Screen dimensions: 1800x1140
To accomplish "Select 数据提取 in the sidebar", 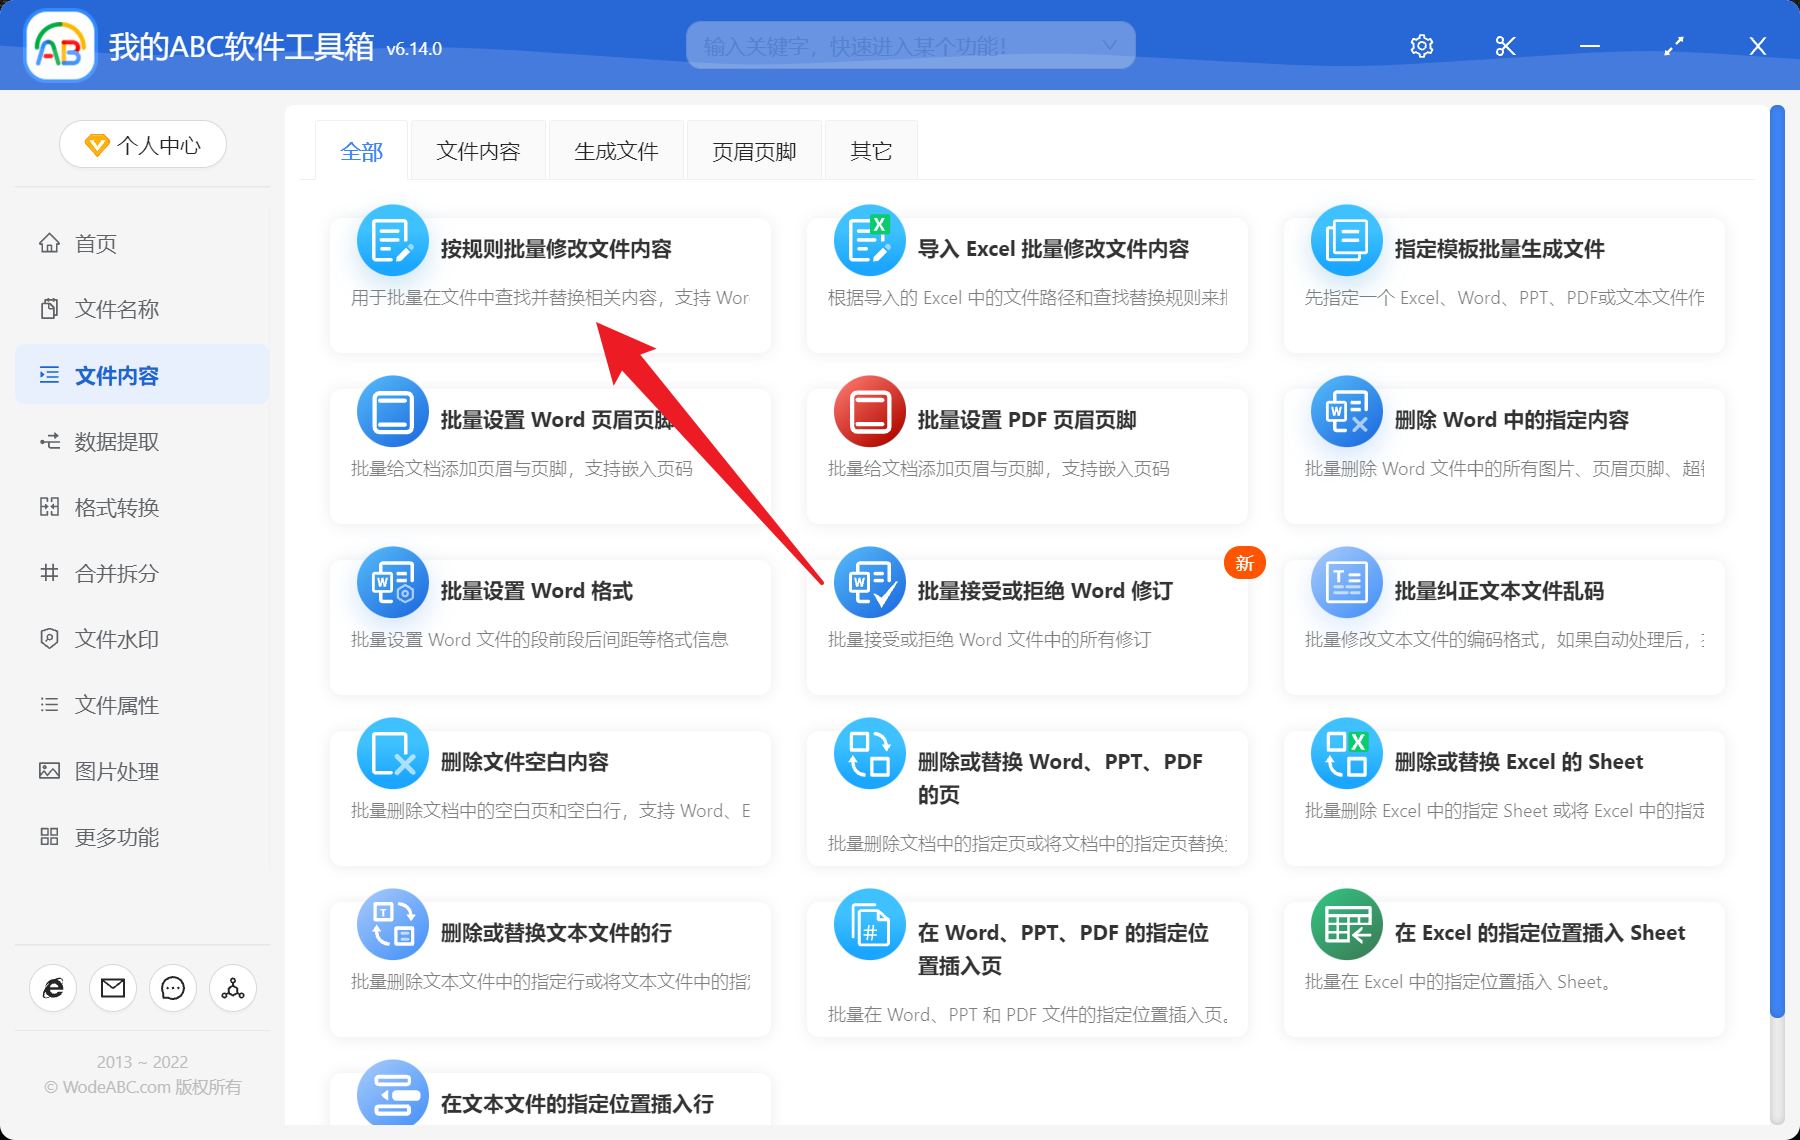I will click(x=117, y=441).
